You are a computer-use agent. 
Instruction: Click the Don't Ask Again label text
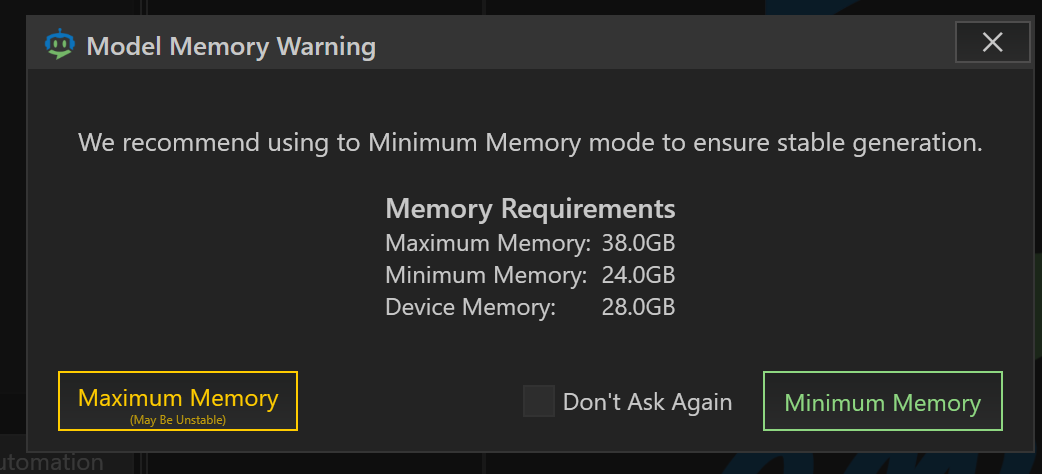pos(647,402)
